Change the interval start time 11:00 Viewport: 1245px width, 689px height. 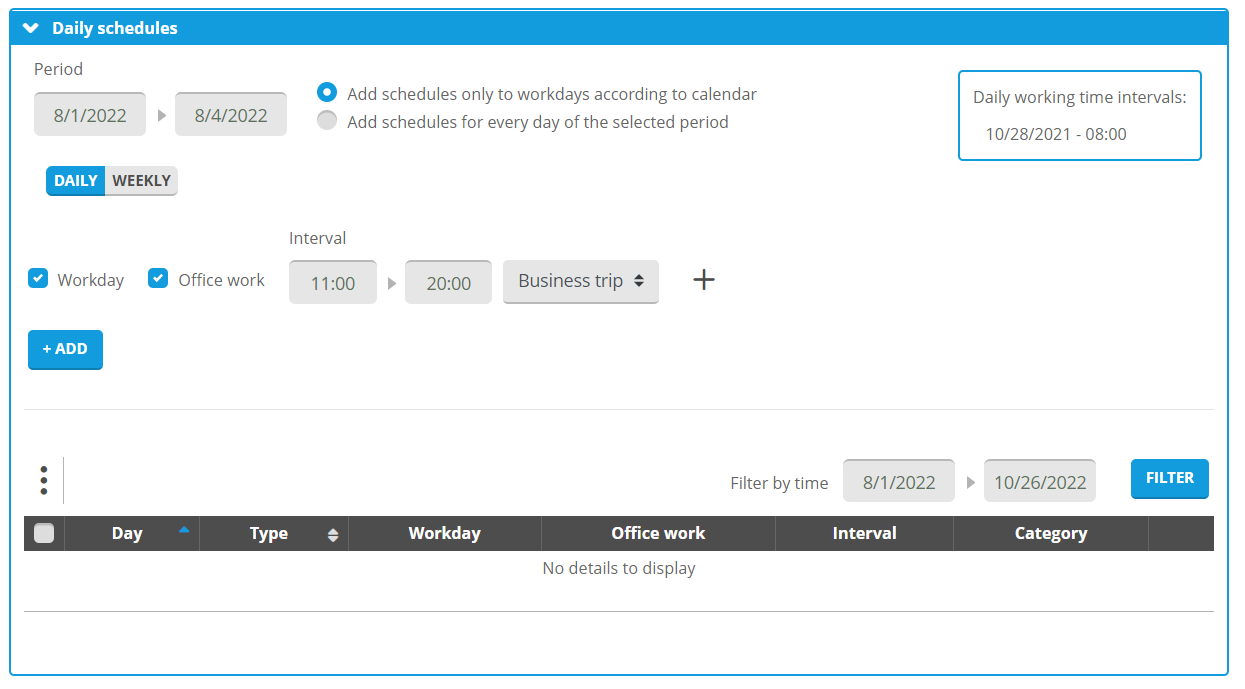(x=333, y=283)
